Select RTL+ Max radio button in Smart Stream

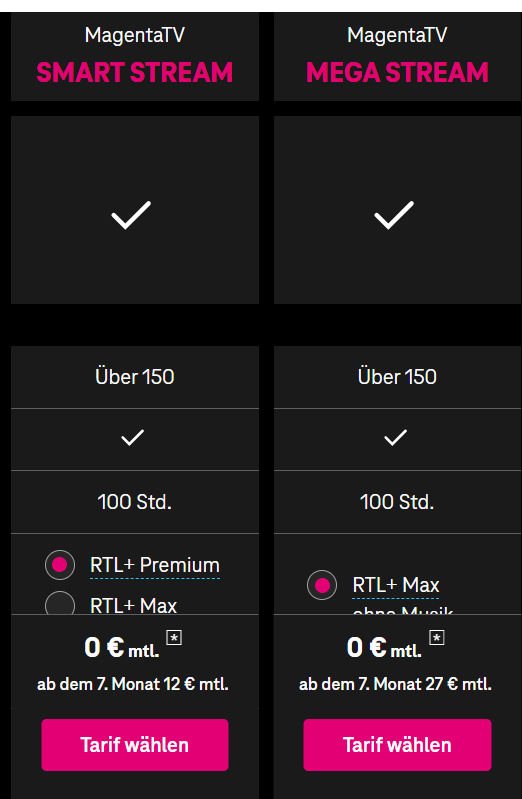60,603
